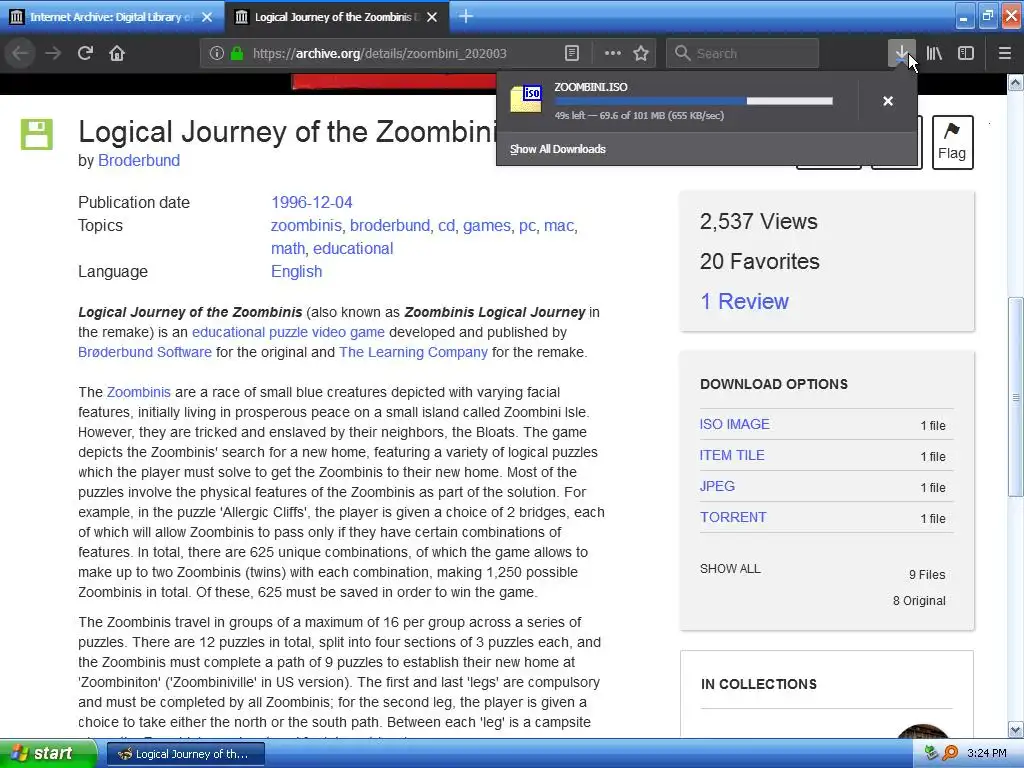Click the green padlock secure icon

237,54
